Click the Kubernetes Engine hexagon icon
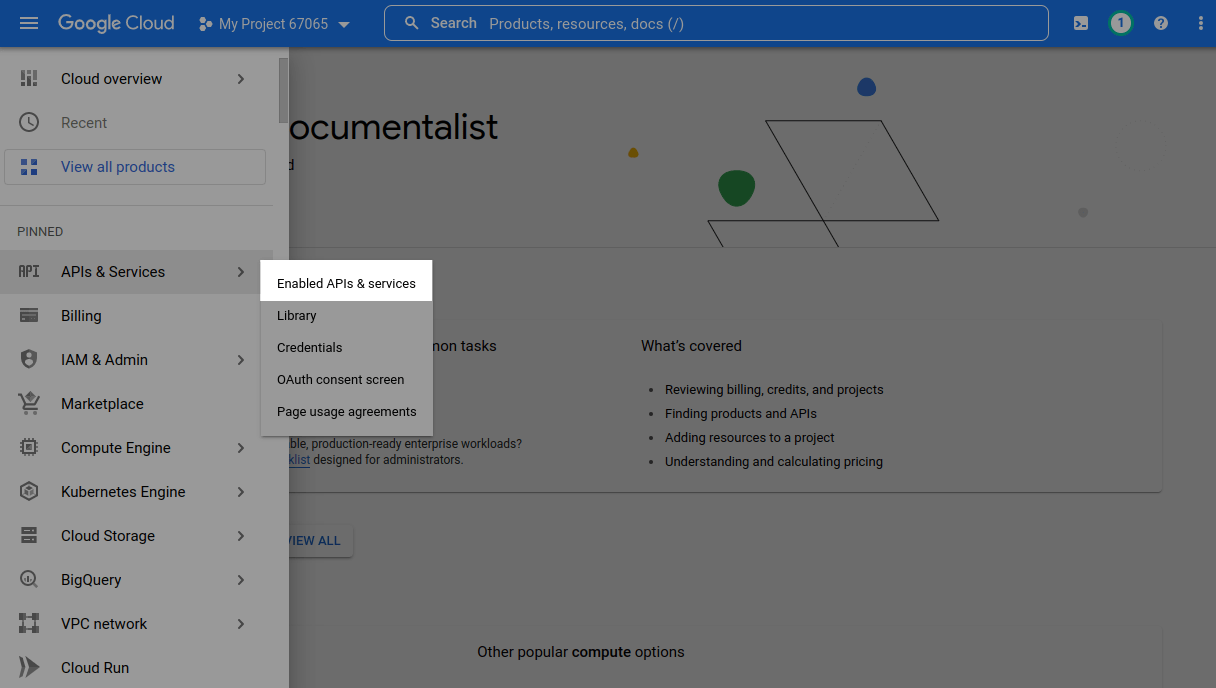Screen dimensions: 1216x688 pyautogui.click(x=29, y=491)
